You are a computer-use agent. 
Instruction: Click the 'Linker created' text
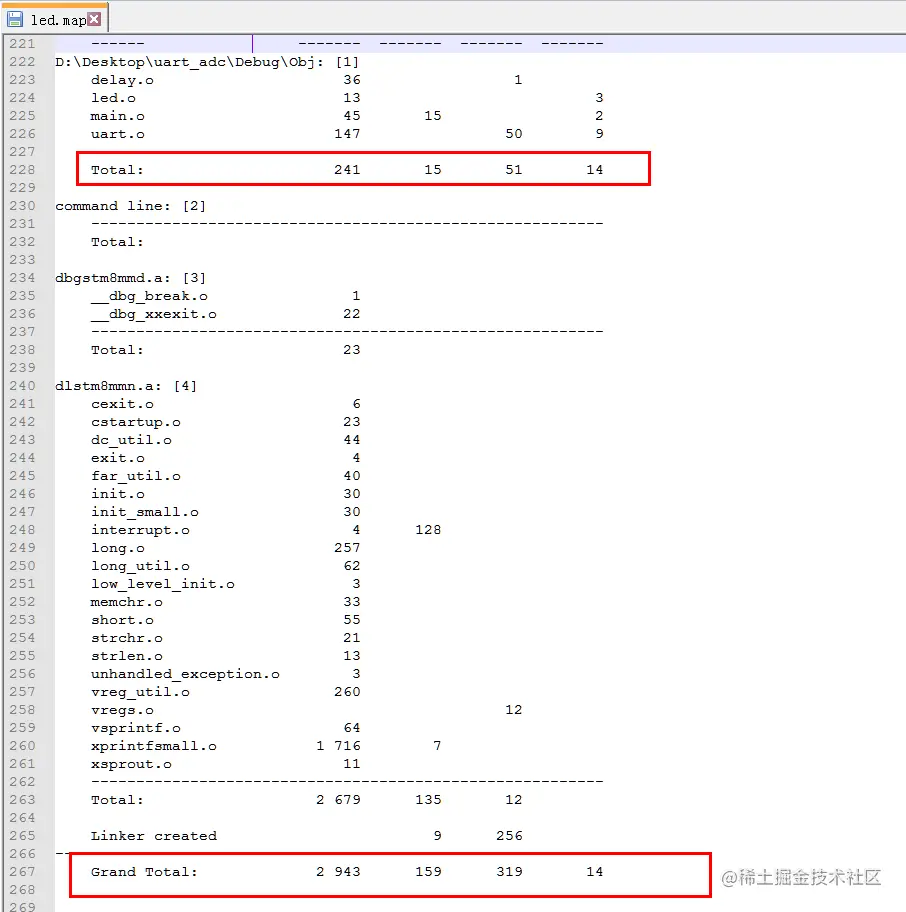154,836
